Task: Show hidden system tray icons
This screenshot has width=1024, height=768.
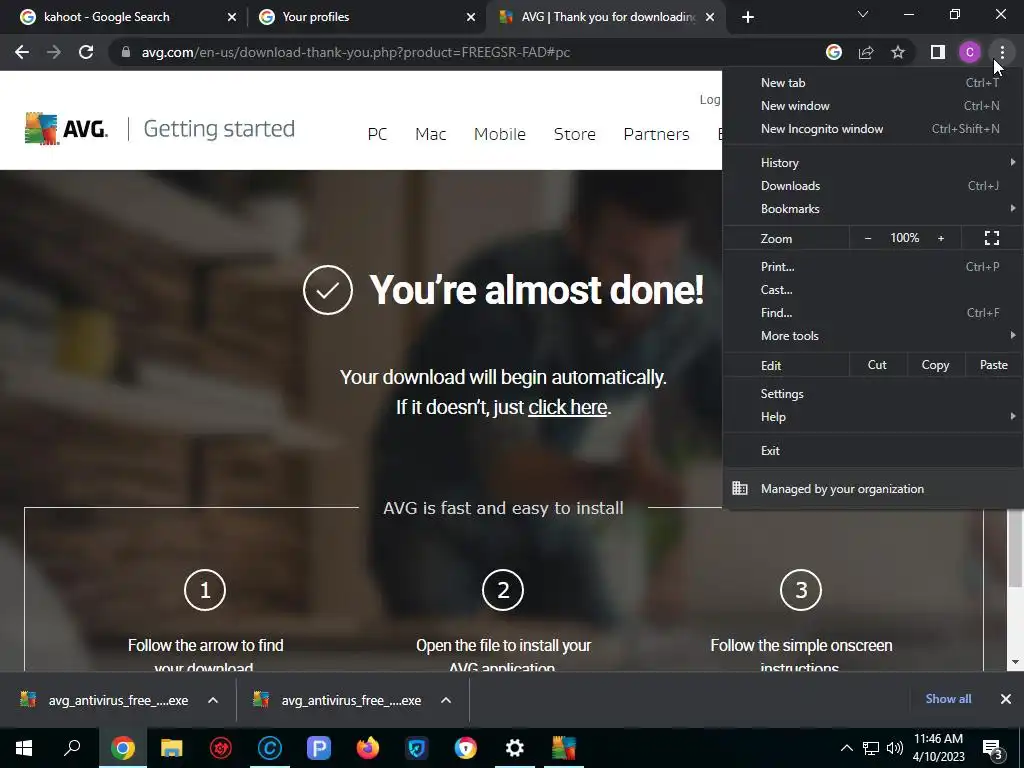Action: tap(846, 748)
